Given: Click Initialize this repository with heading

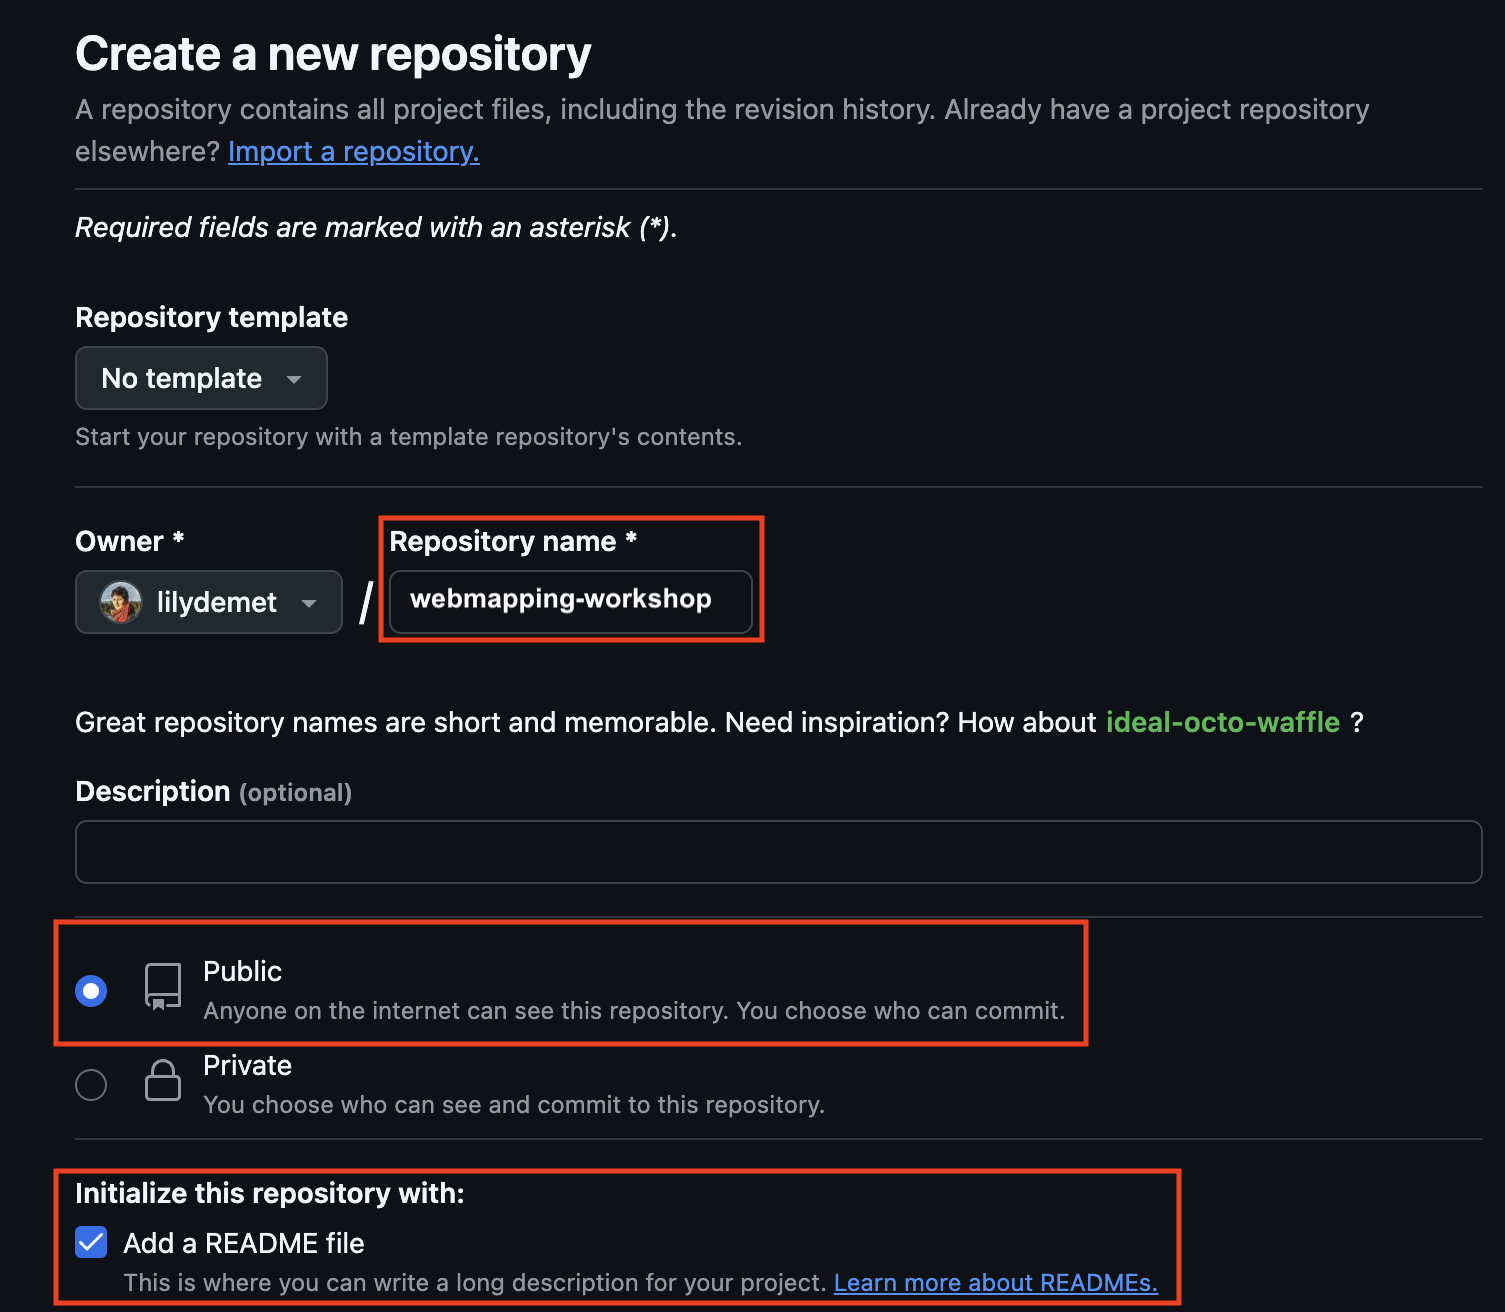Looking at the screenshot, I should [270, 1193].
